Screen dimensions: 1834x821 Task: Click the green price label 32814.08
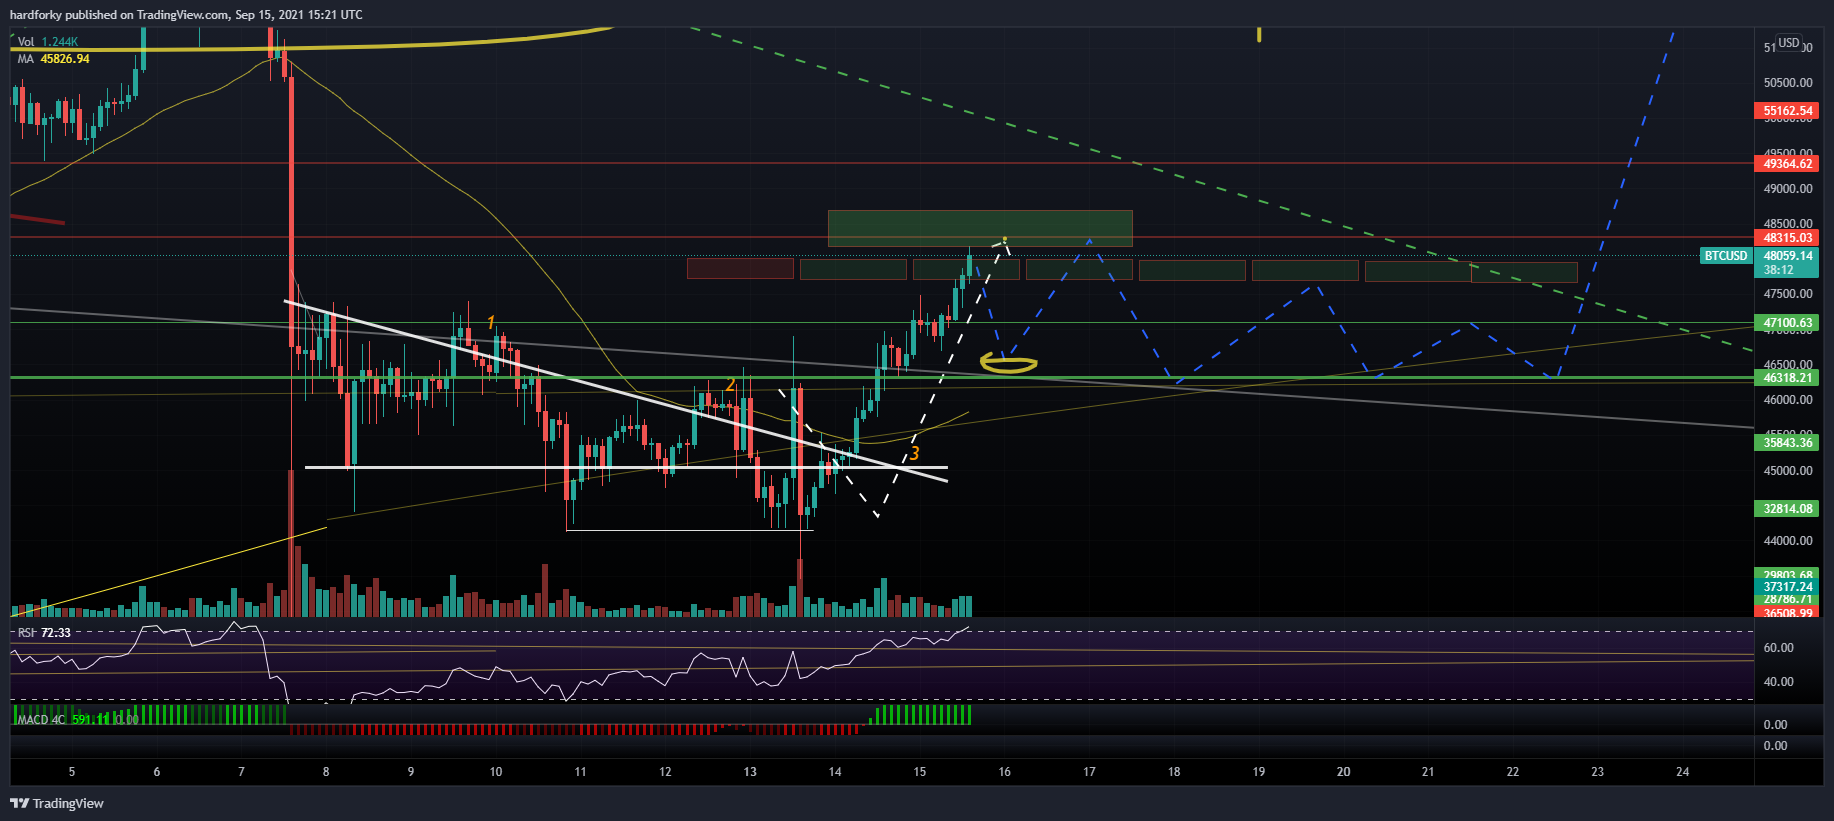click(x=1787, y=509)
